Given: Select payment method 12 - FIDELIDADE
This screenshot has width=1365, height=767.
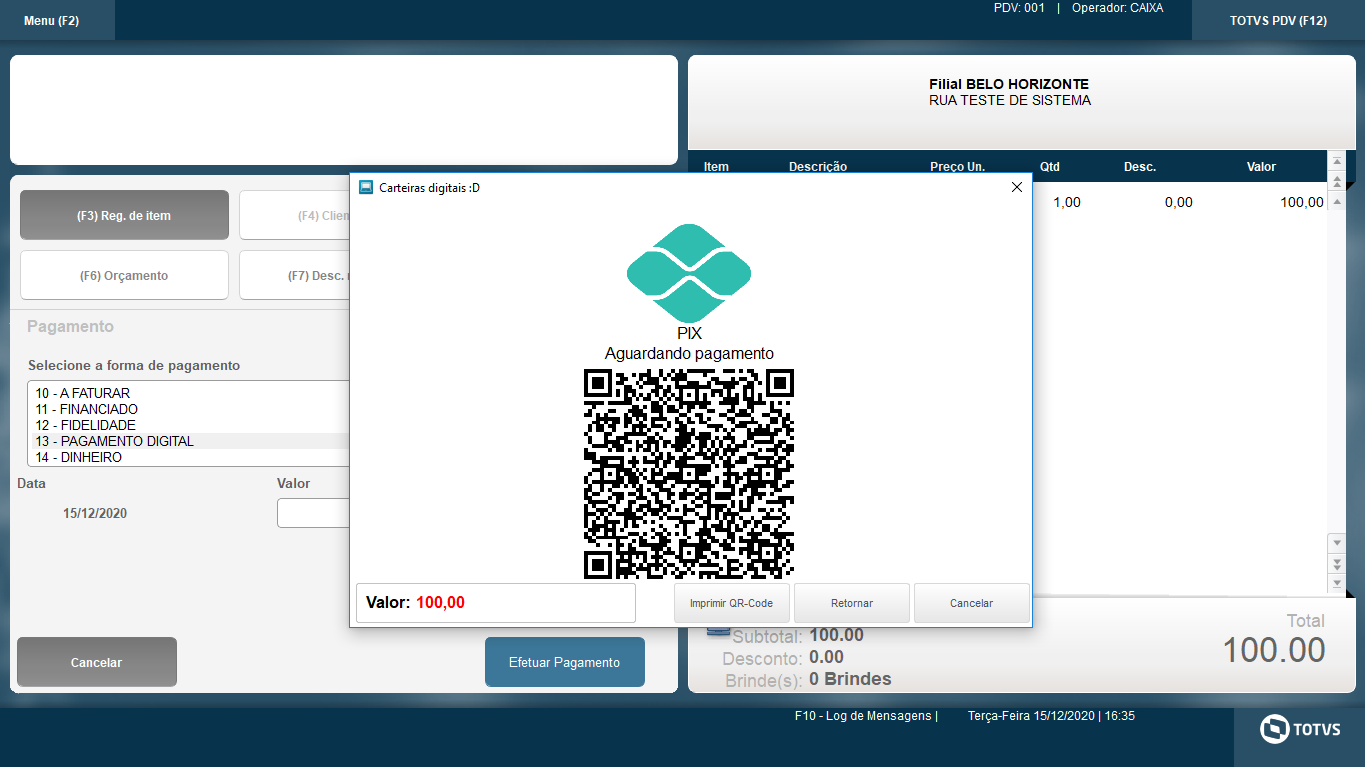Looking at the screenshot, I should coord(189,425).
